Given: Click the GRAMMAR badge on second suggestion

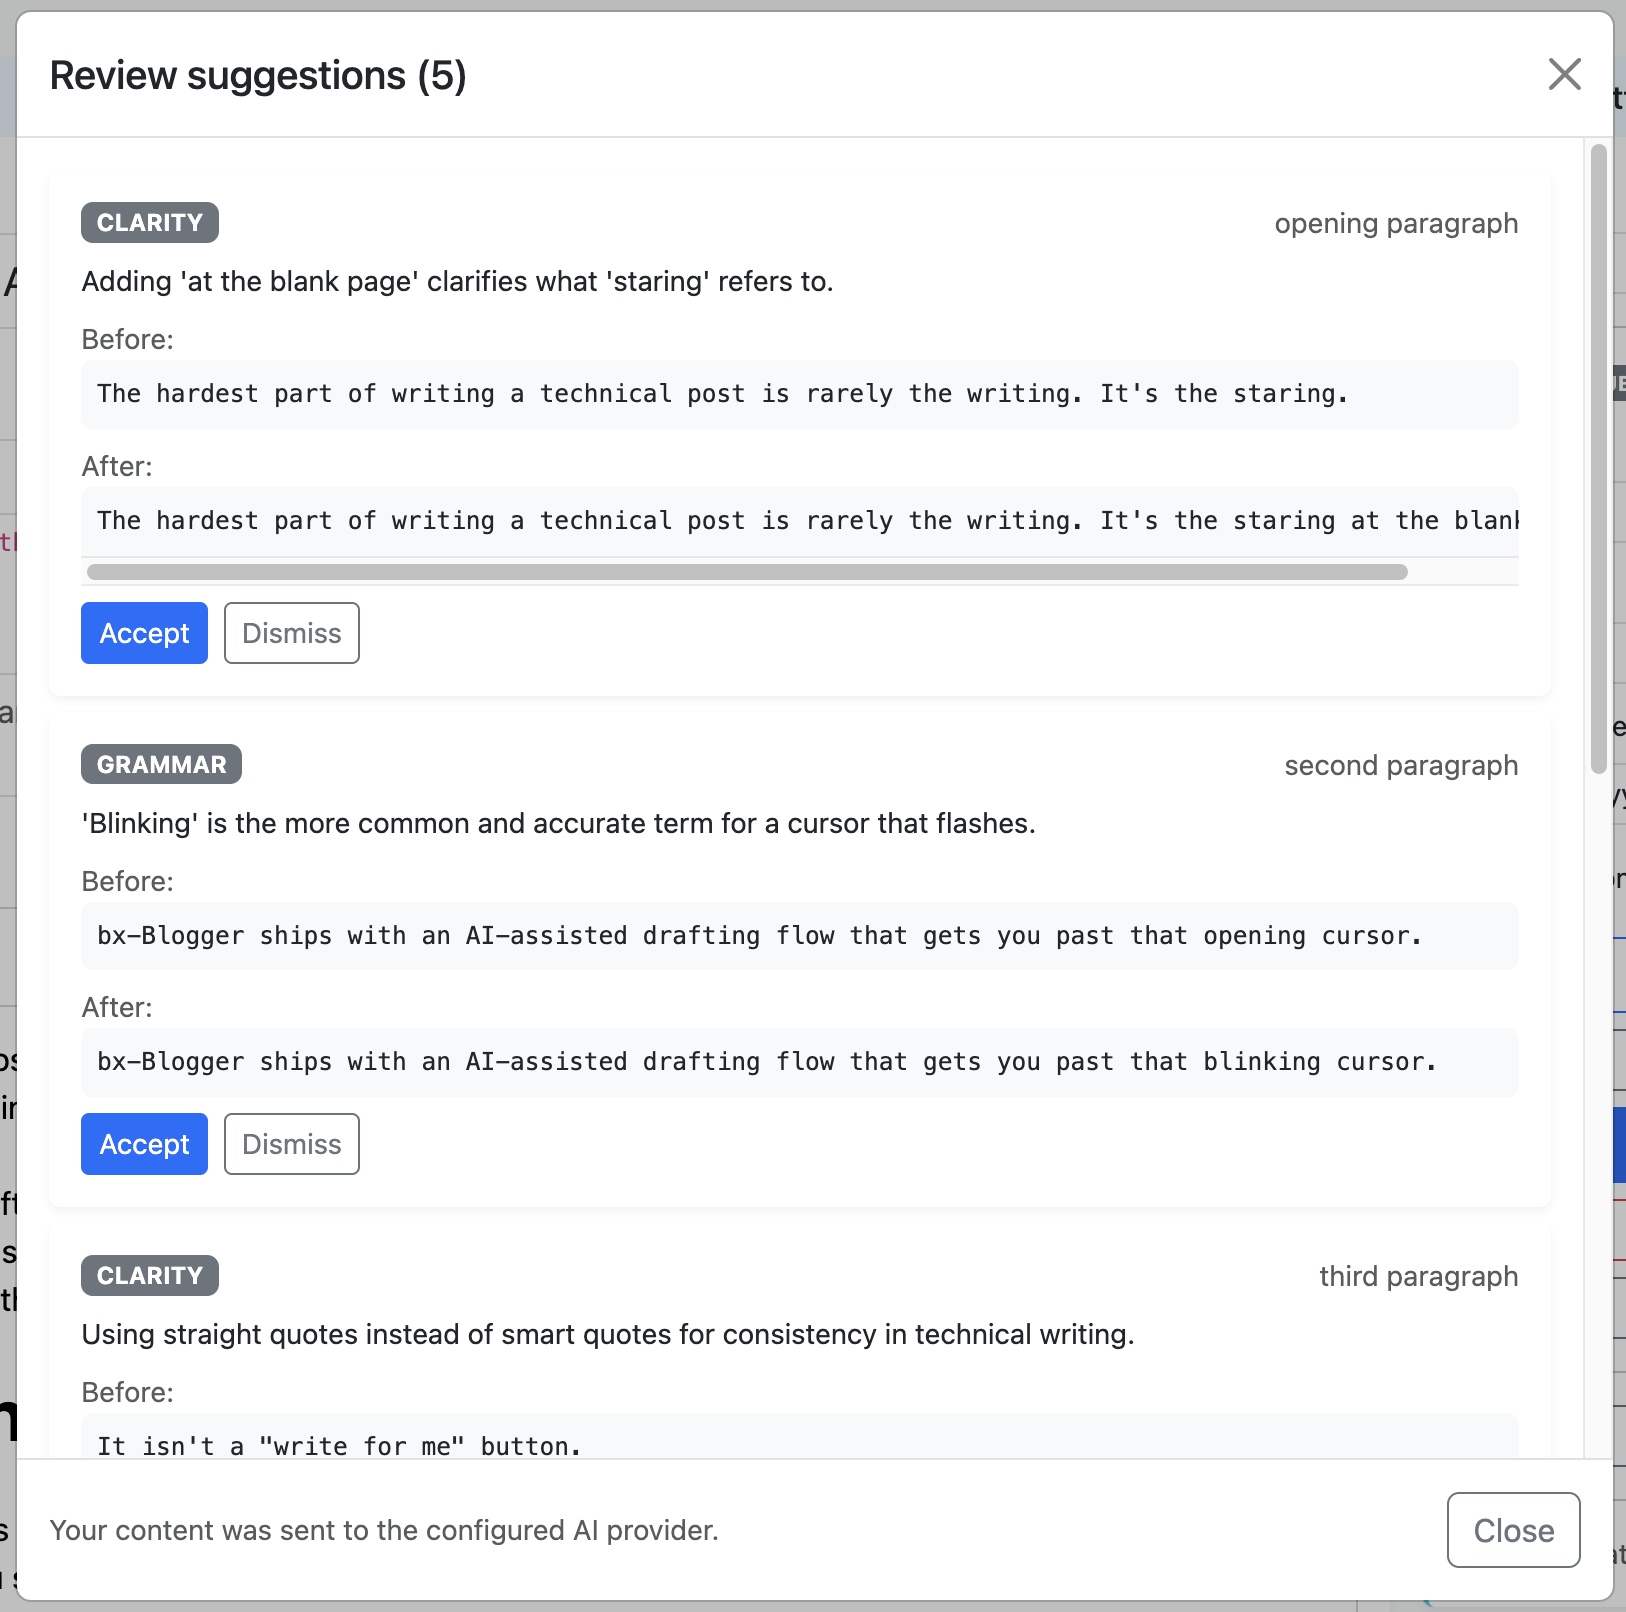Looking at the screenshot, I should pyautogui.click(x=160, y=764).
